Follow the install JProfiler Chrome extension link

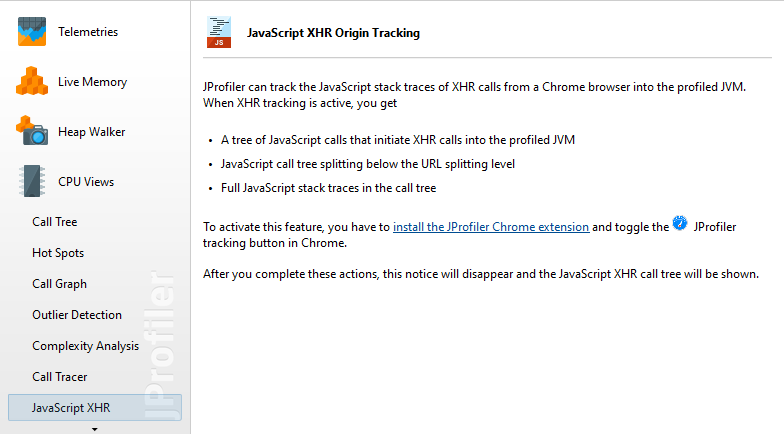[491, 227]
